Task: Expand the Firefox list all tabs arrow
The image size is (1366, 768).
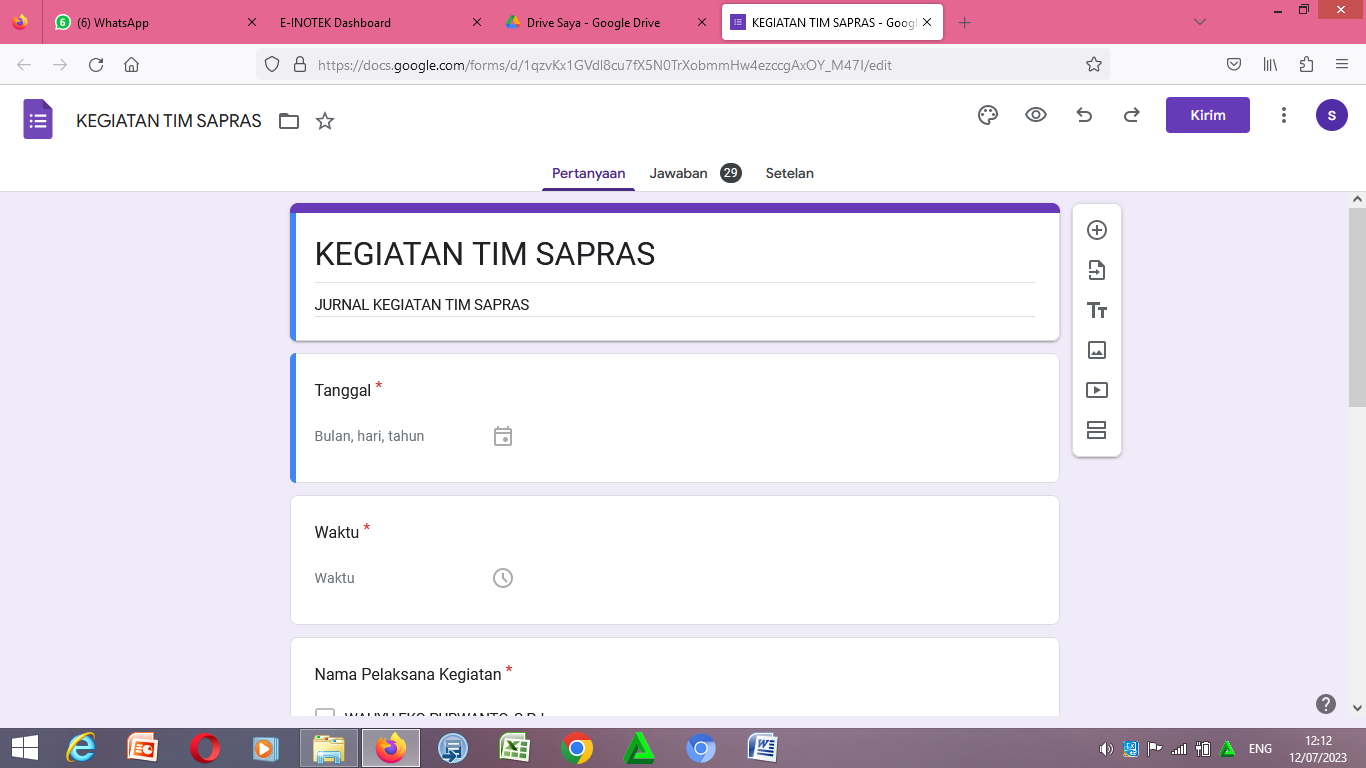Action: point(1200,22)
